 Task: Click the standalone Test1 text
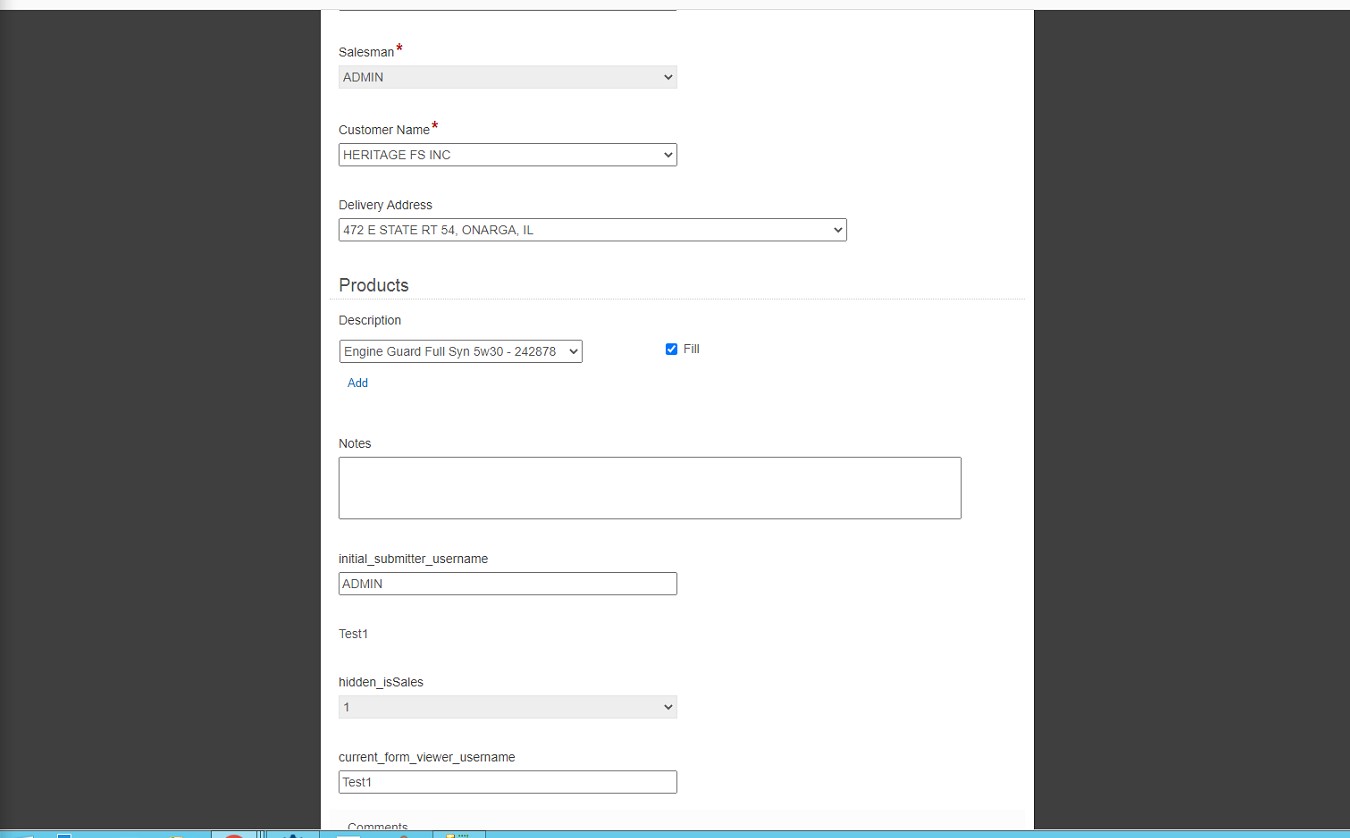[x=353, y=634]
